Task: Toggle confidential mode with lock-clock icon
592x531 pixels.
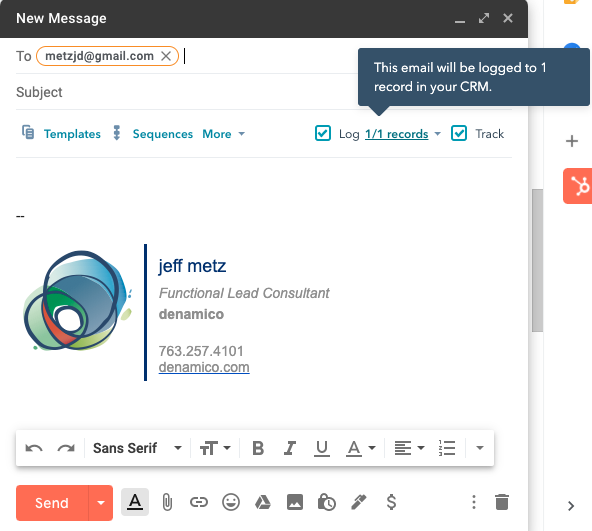Action: (x=327, y=502)
